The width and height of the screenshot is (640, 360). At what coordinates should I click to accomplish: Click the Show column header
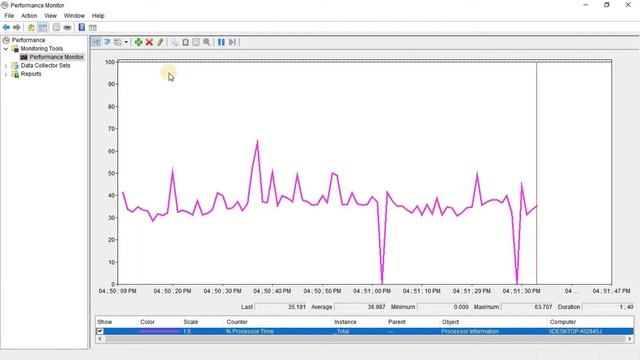(x=104, y=322)
